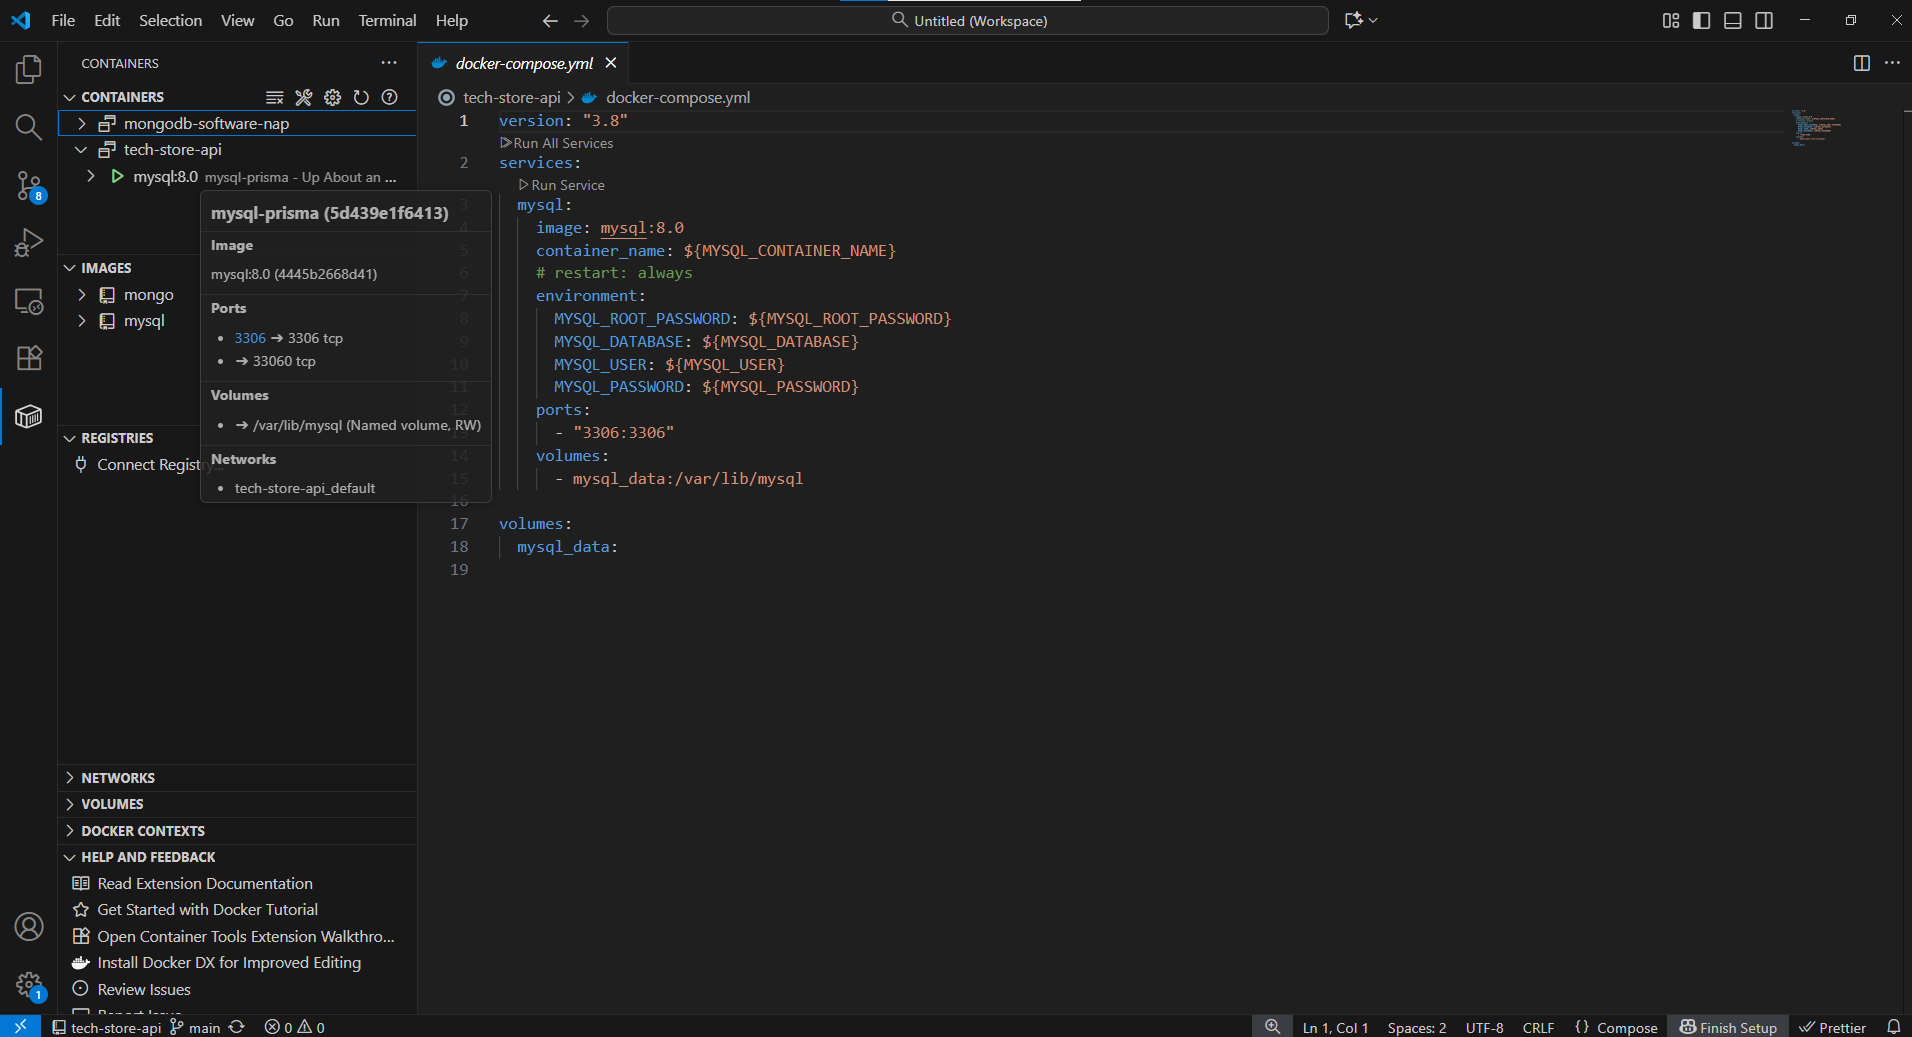Open the Remote Explorer view
Screen dimensions: 1912x1037
[29, 301]
